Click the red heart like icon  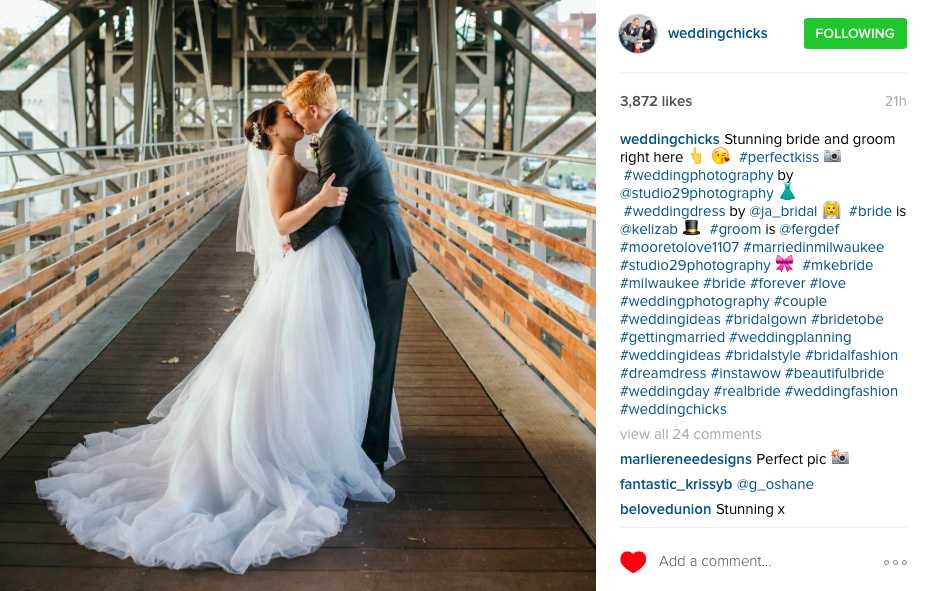coord(633,561)
